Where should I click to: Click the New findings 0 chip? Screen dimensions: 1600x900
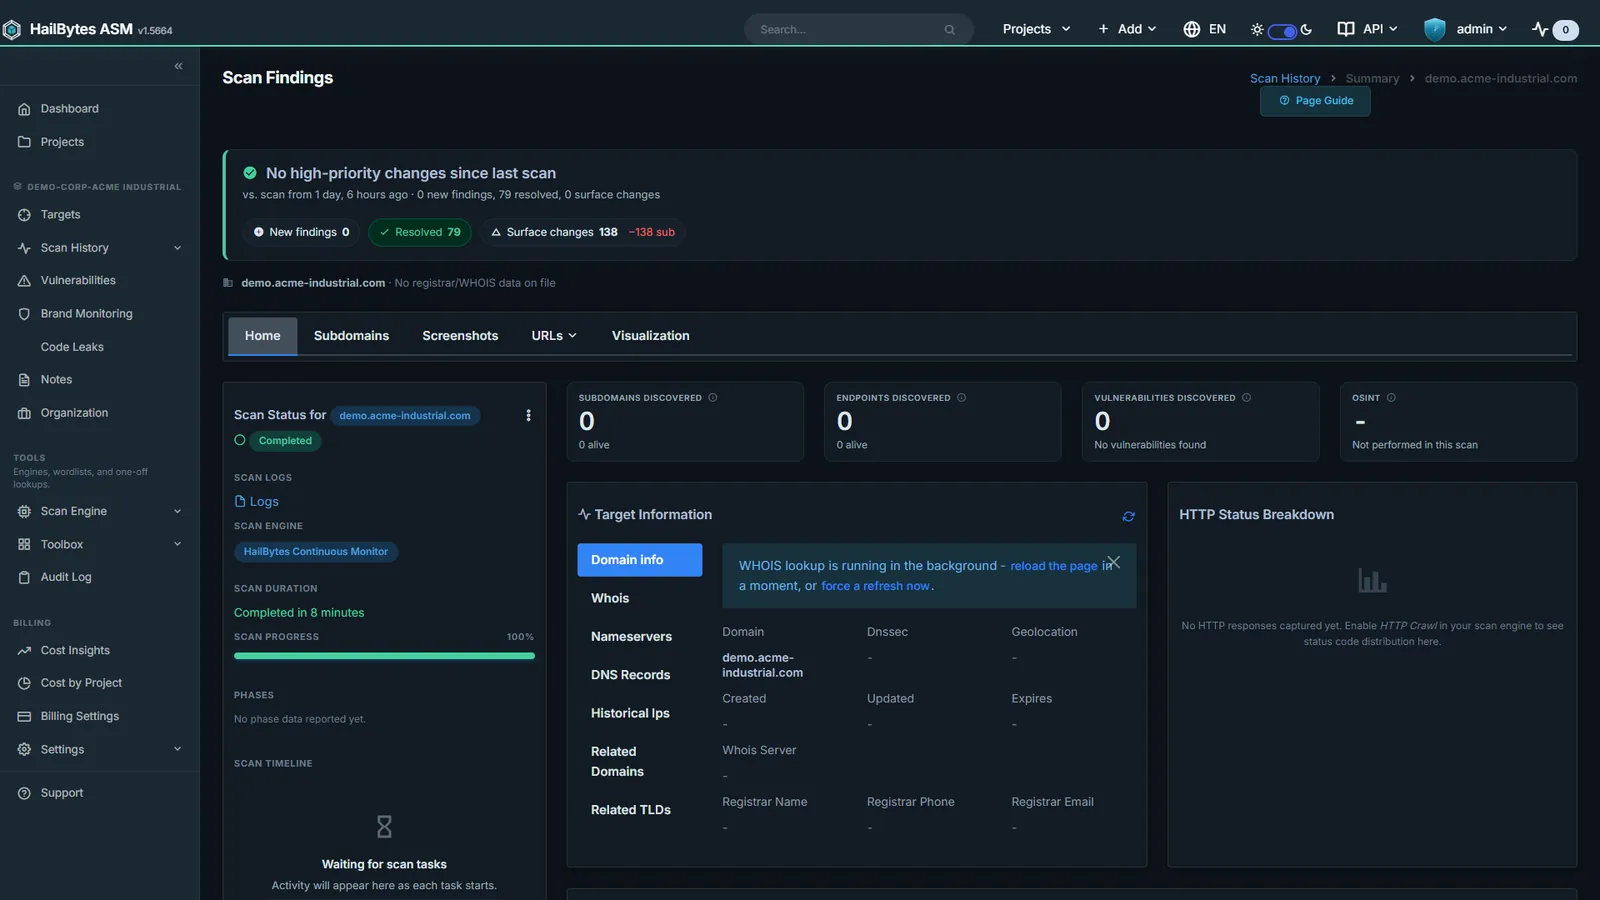301,232
